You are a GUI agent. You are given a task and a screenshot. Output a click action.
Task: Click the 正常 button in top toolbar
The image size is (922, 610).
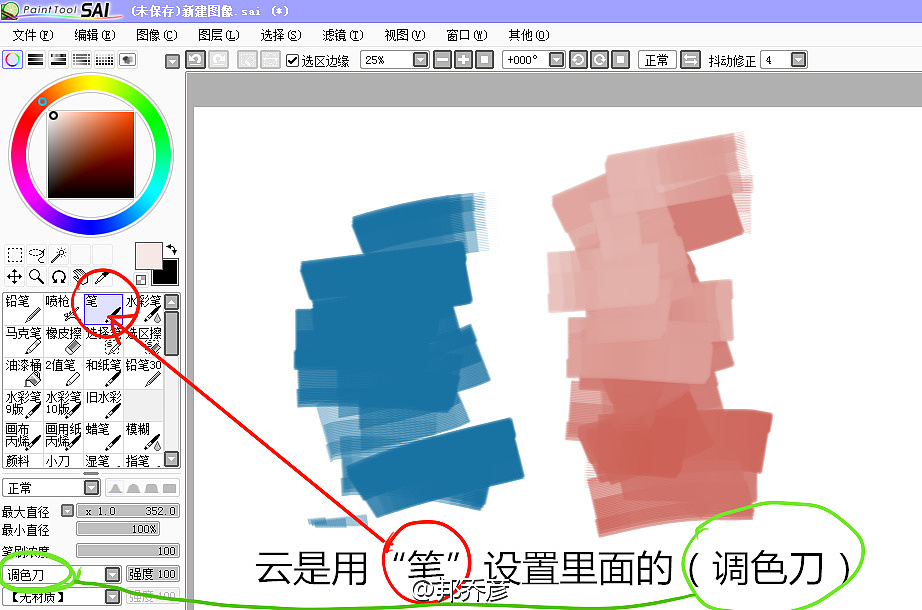656,60
